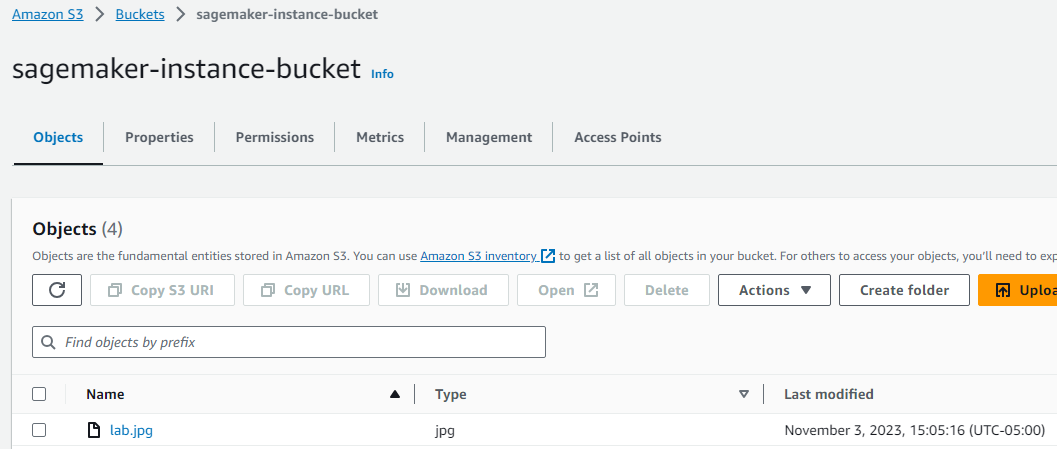Open the lab.jpg object link
The width and height of the screenshot is (1057, 449).
coord(131,430)
